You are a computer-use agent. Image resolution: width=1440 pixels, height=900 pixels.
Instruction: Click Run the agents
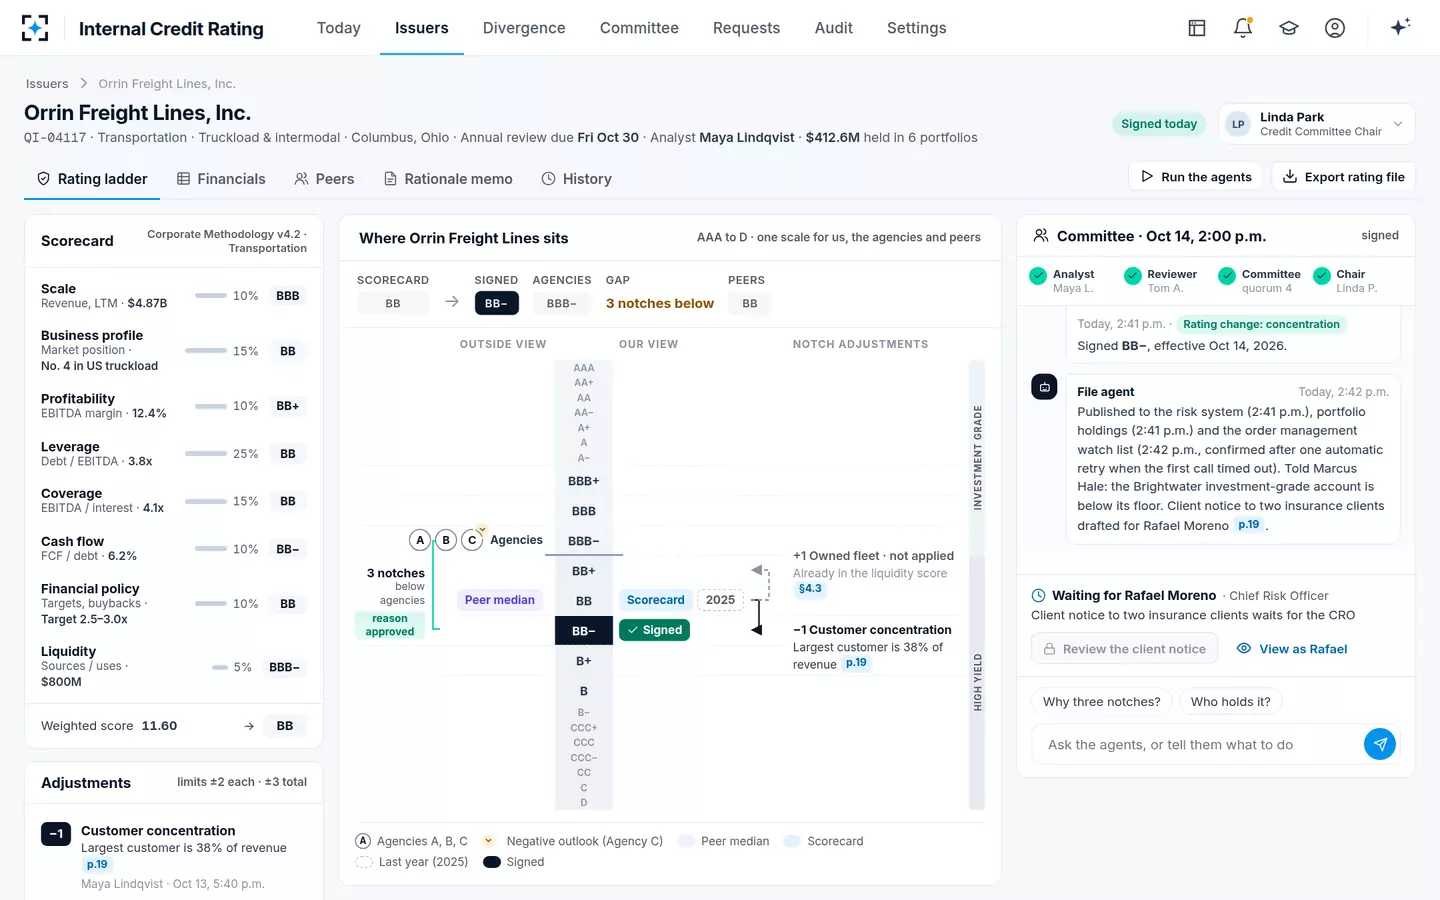pos(1196,177)
